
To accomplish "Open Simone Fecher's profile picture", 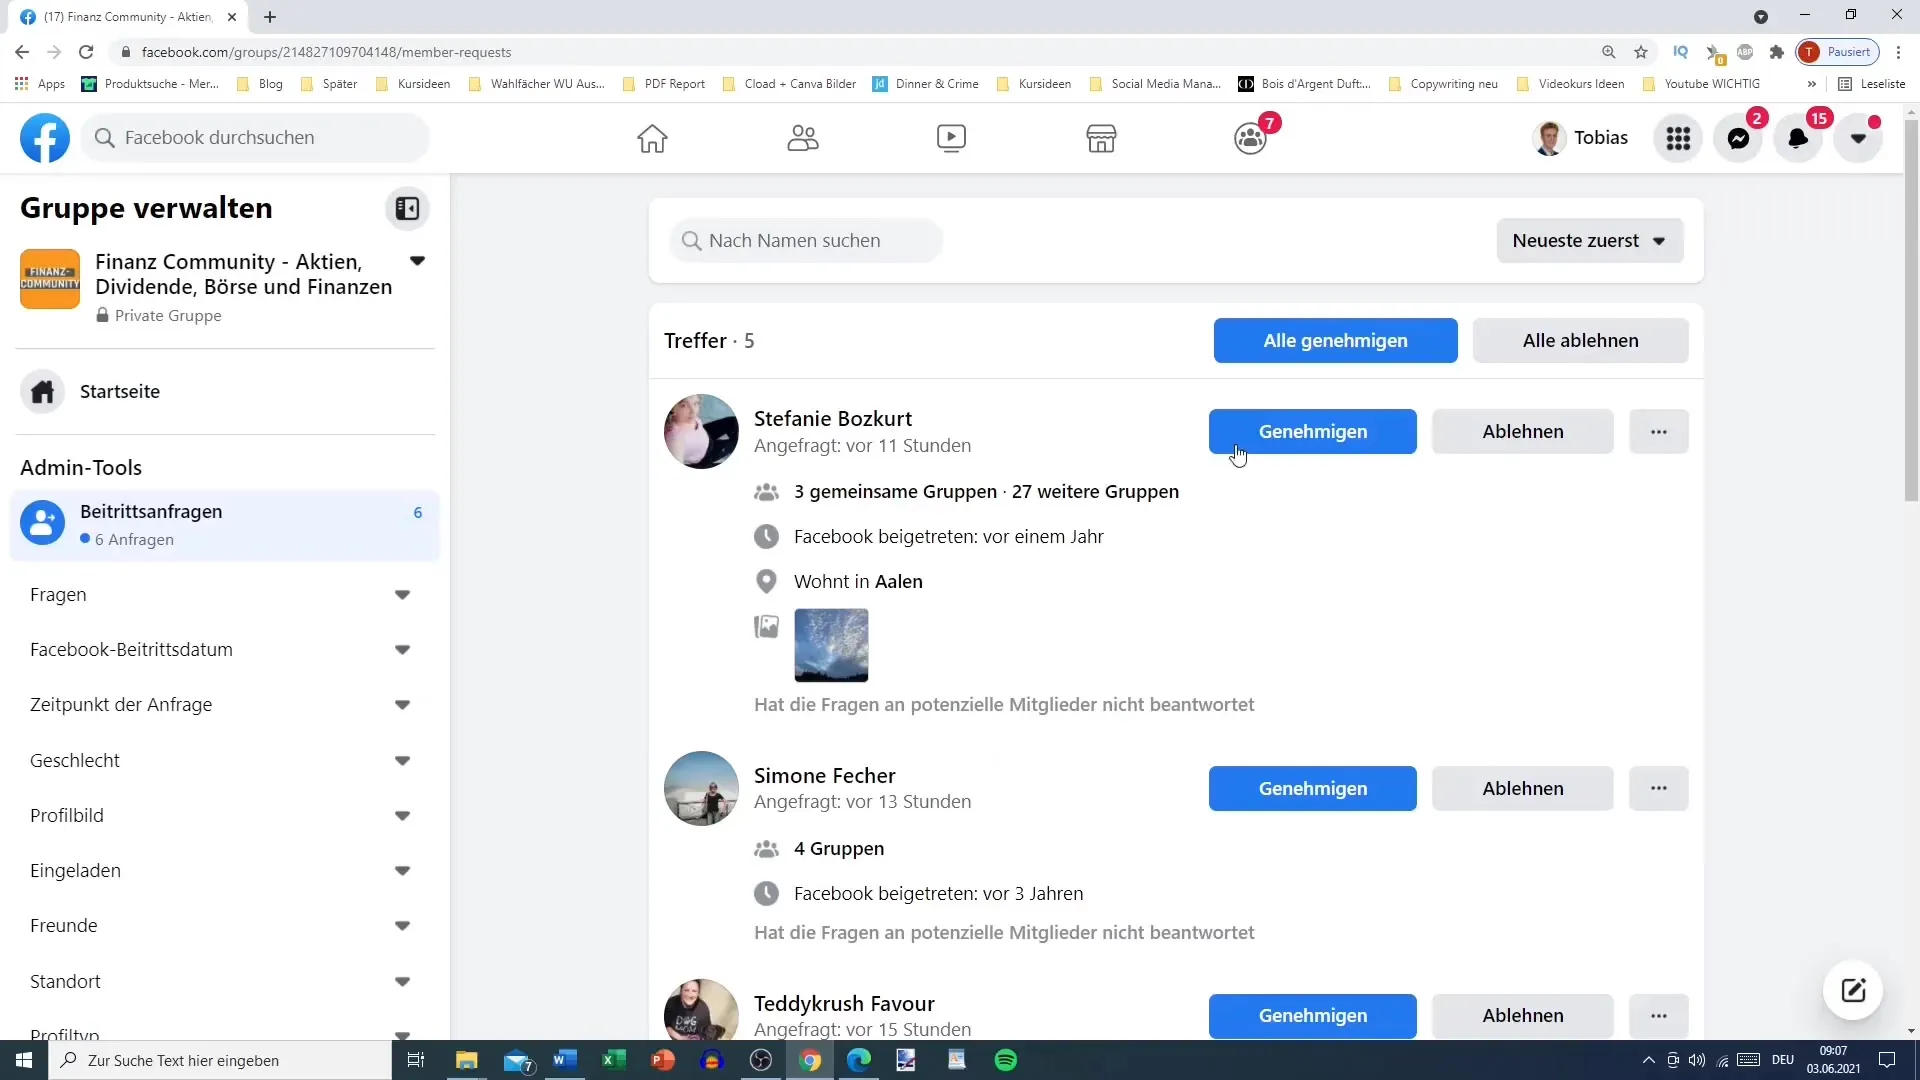I will coord(701,789).
